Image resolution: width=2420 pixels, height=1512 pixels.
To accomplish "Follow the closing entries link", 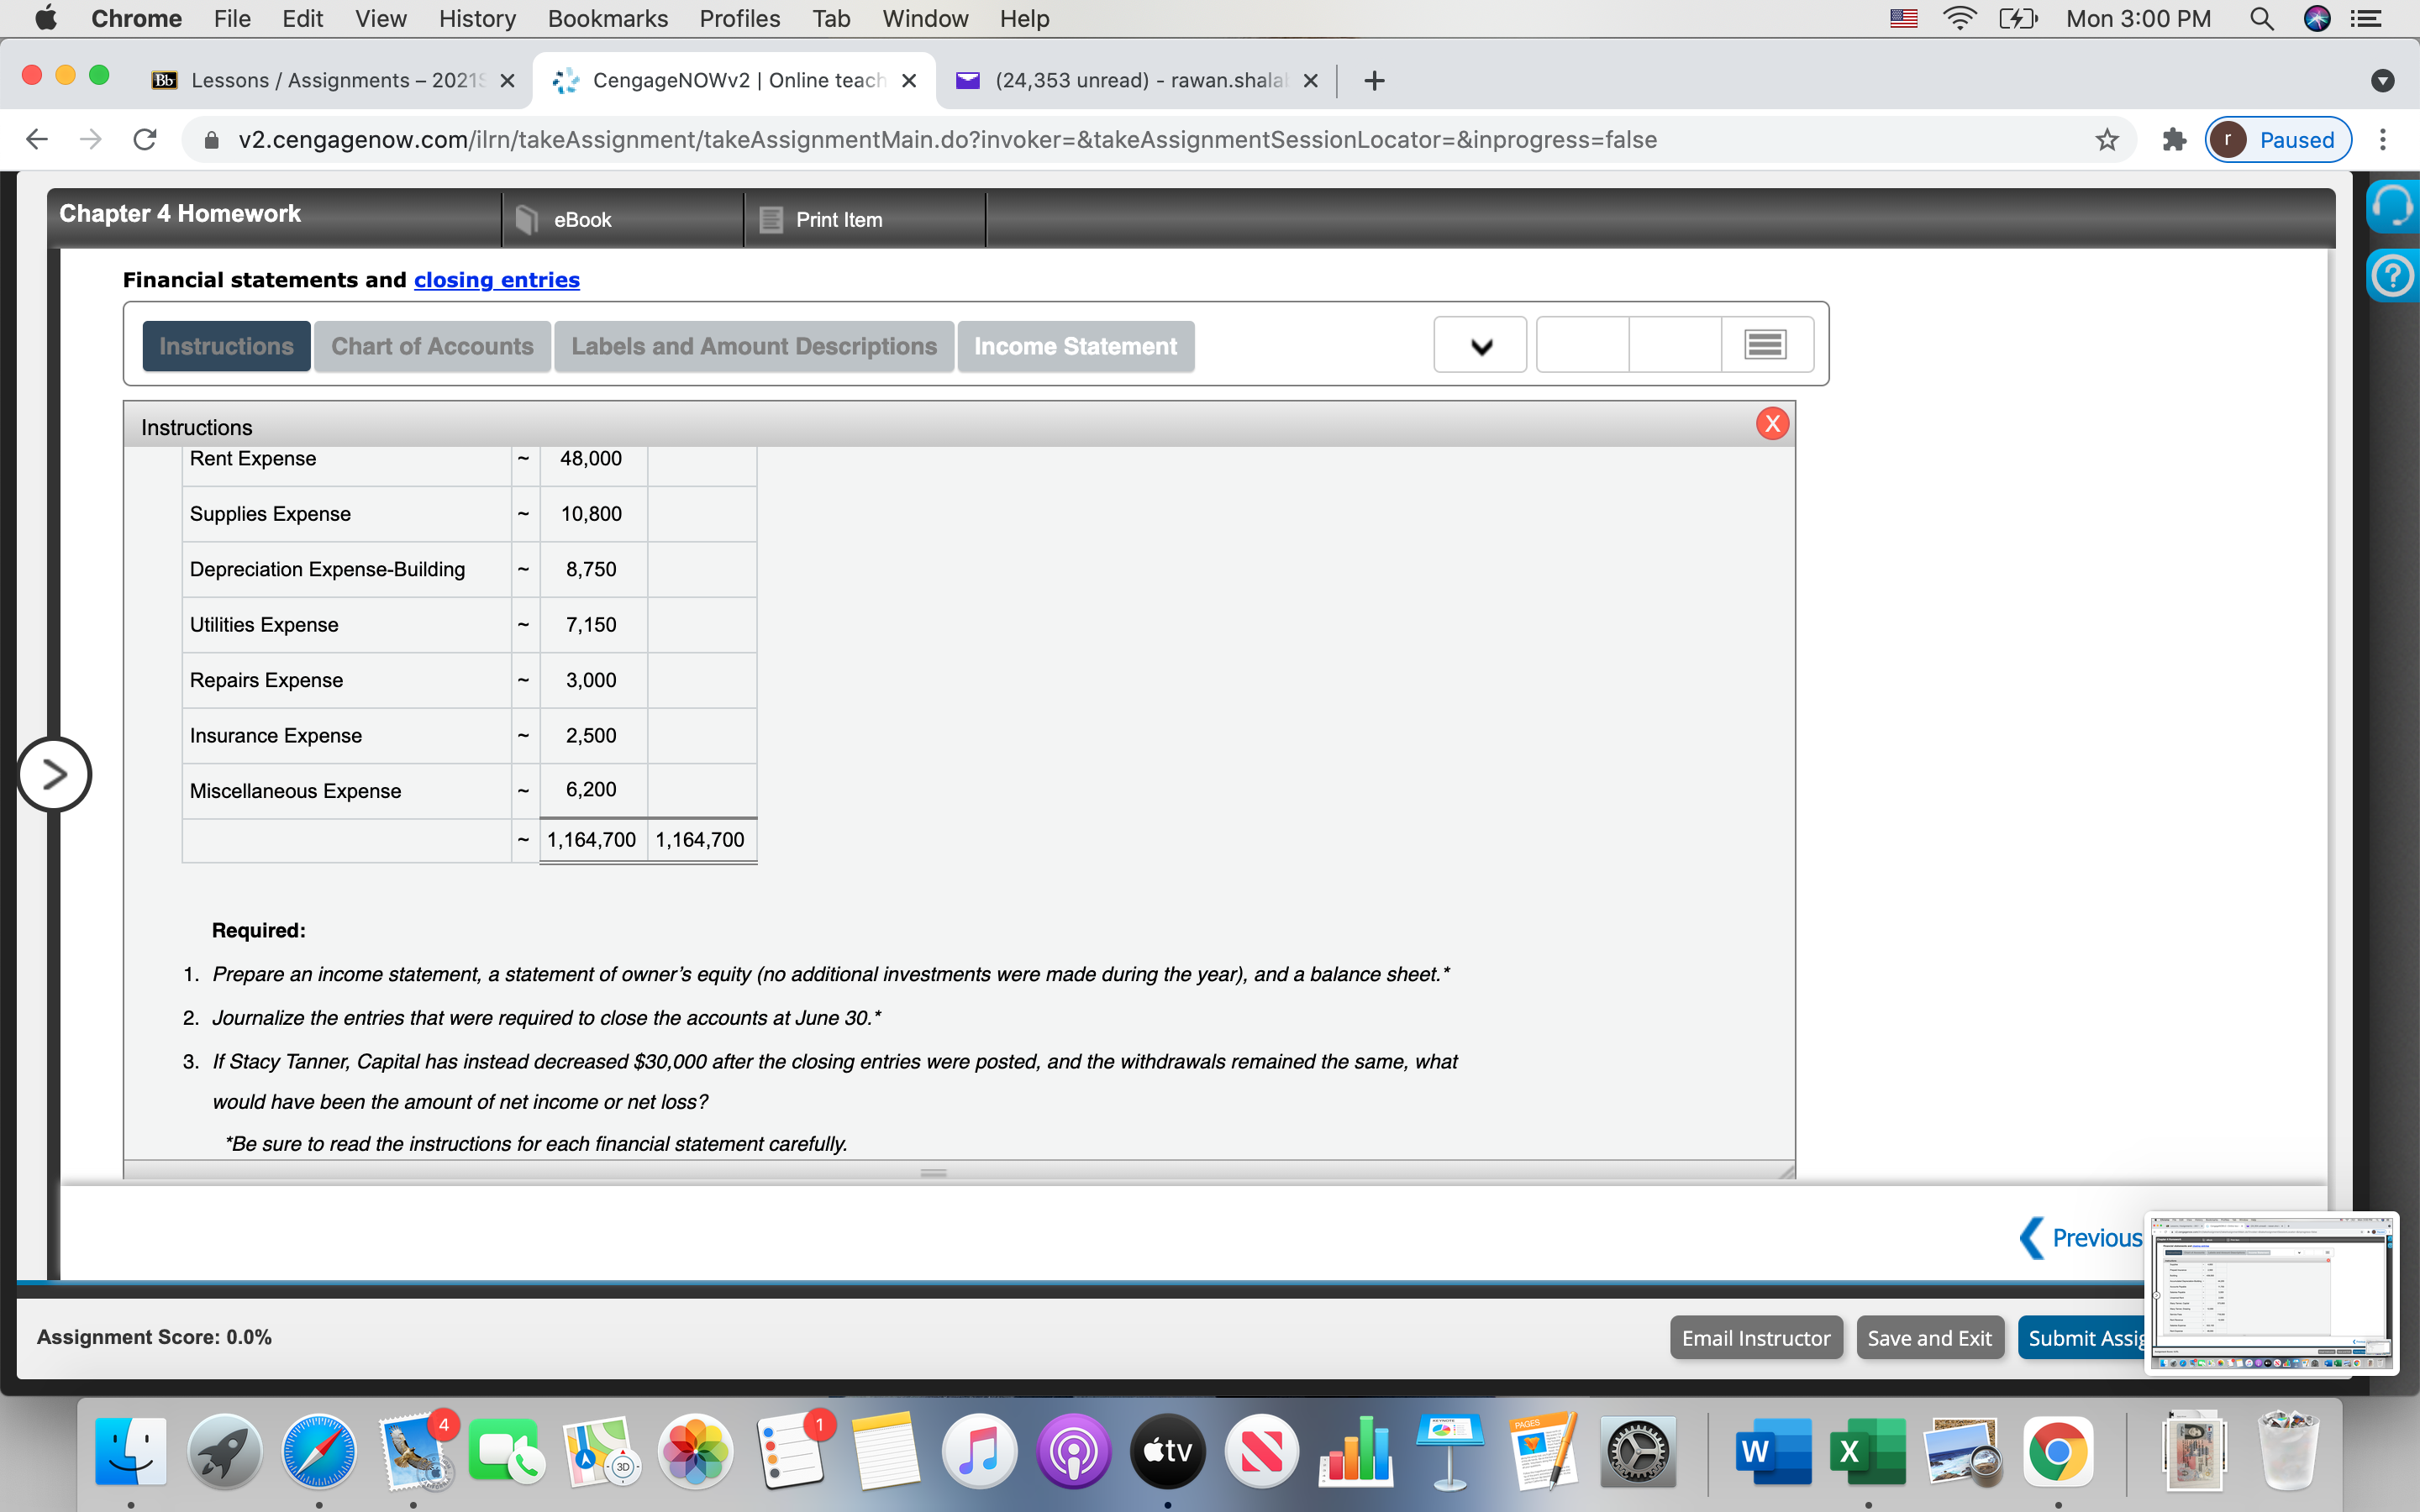I will click(496, 280).
